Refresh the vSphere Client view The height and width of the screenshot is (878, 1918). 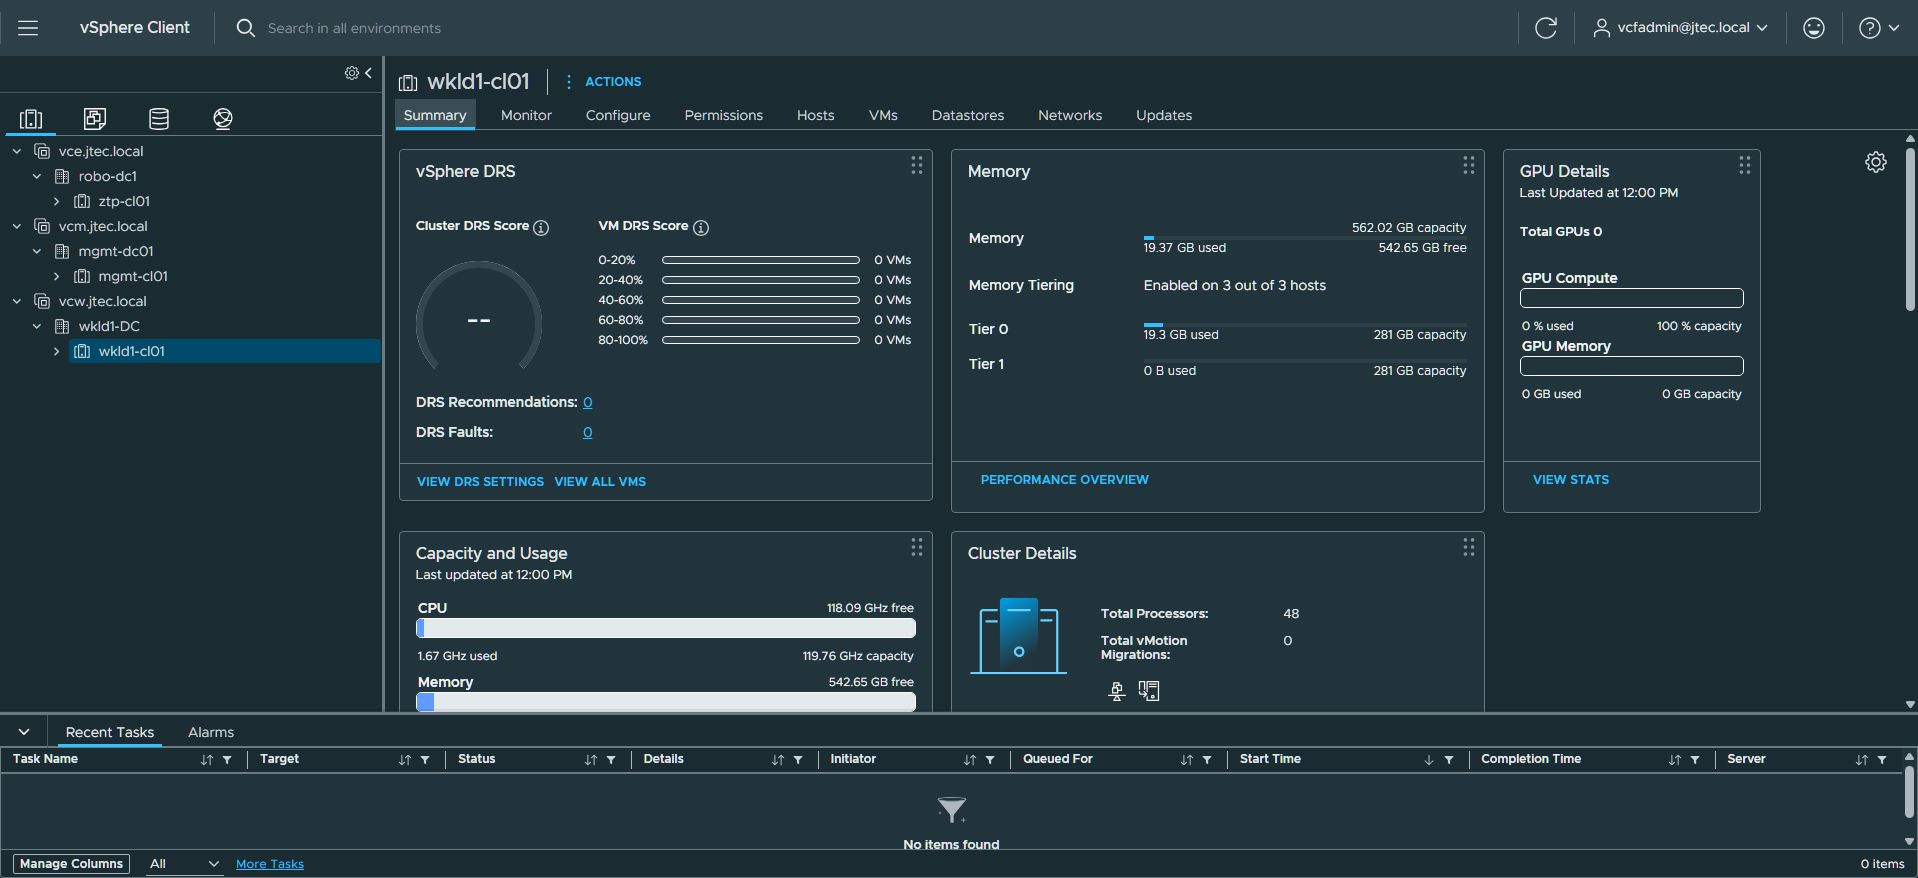click(x=1545, y=28)
